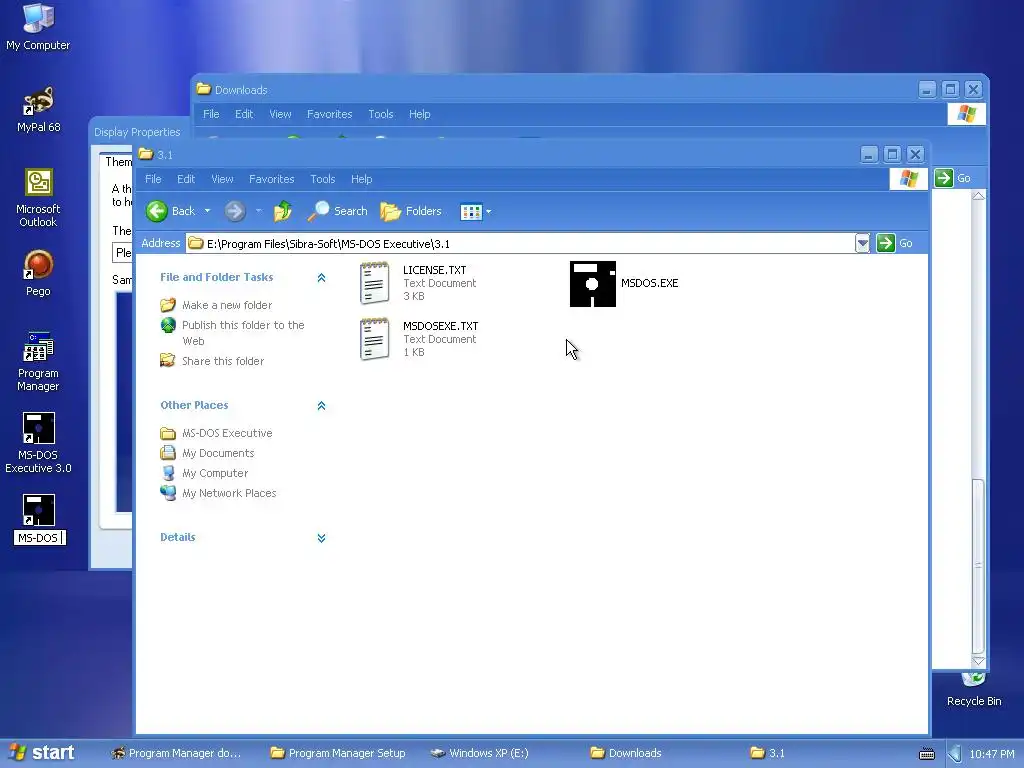Open File menu in Downloads window
The height and width of the screenshot is (768, 1024).
coord(211,114)
